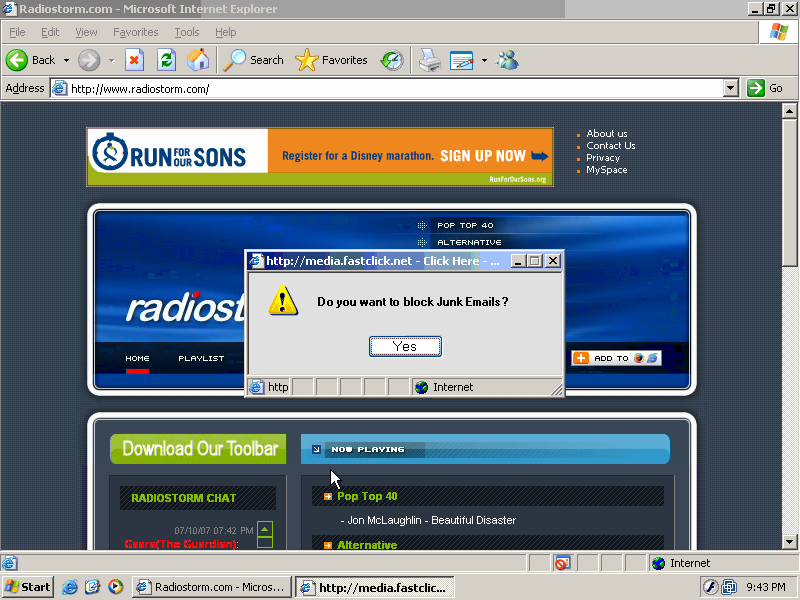
Task: Close the fastclick popup window
Action: click(x=553, y=261)
